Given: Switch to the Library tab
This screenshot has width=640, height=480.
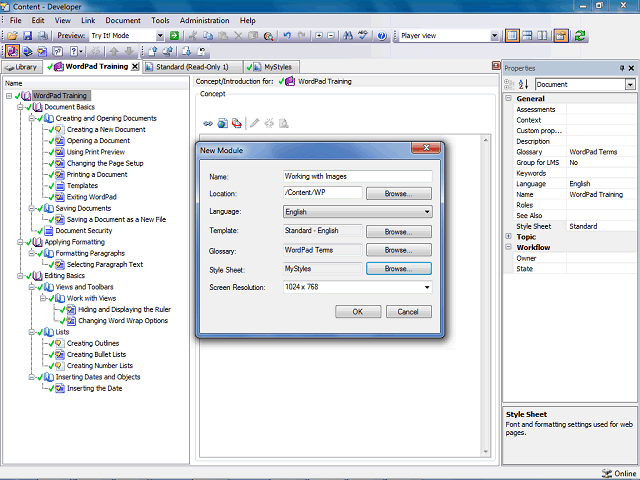Looking at the screenshot, I should point(22,67).
